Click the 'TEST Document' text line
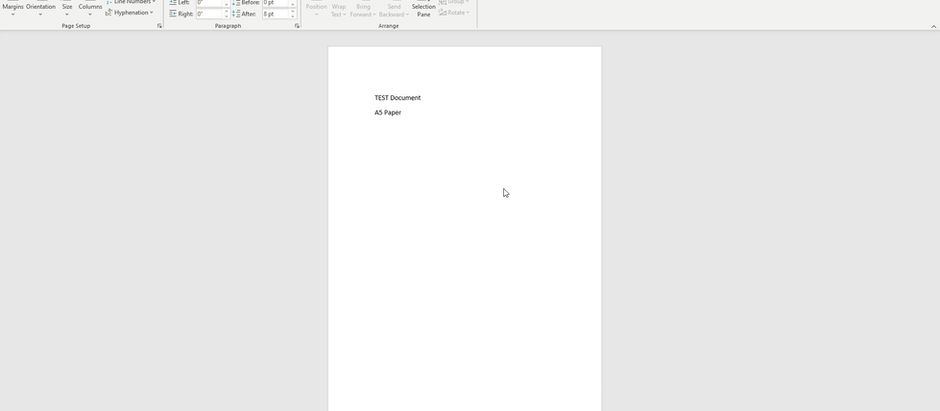The width and height of the screenshot is (940, 411). 397,98
